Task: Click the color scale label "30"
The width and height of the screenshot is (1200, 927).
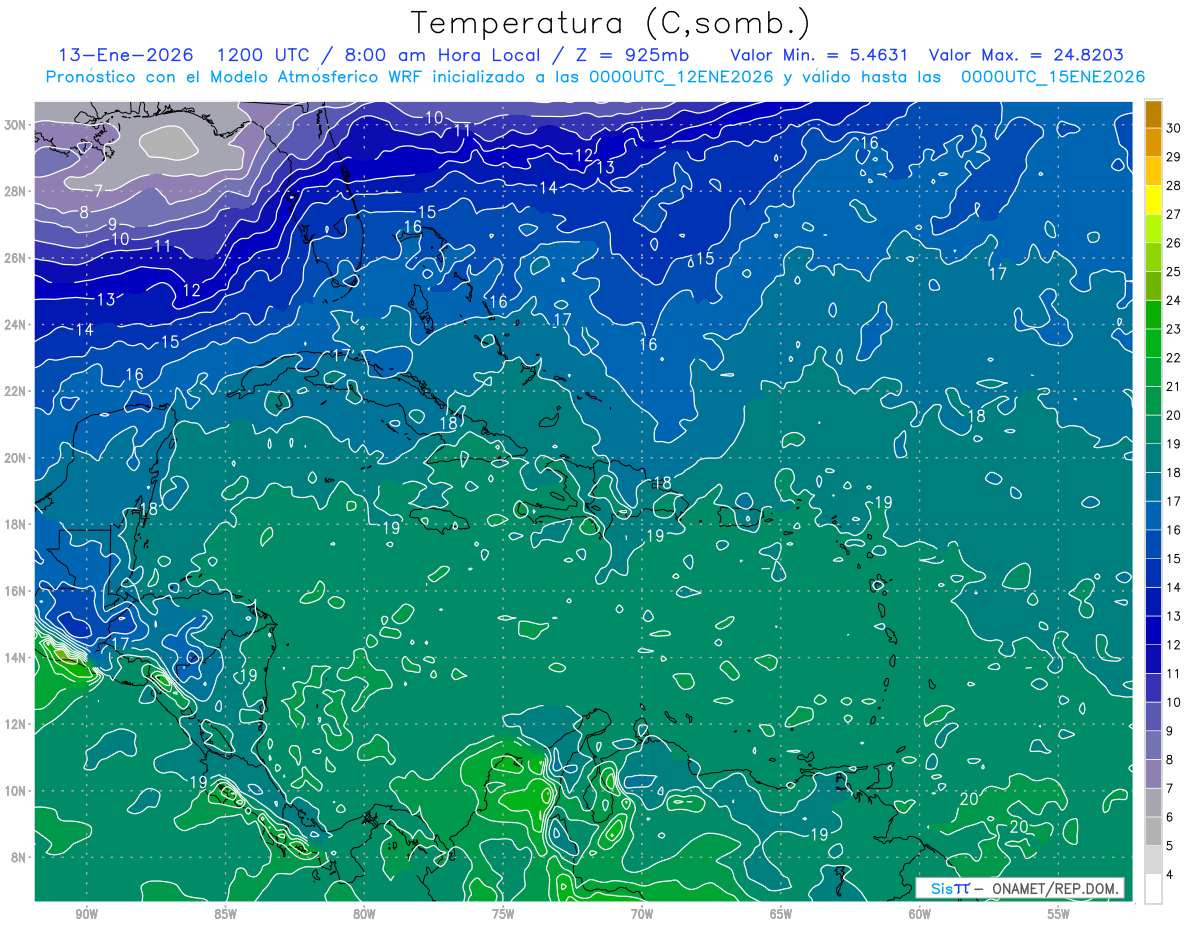Action: [x=1174, y=127]
